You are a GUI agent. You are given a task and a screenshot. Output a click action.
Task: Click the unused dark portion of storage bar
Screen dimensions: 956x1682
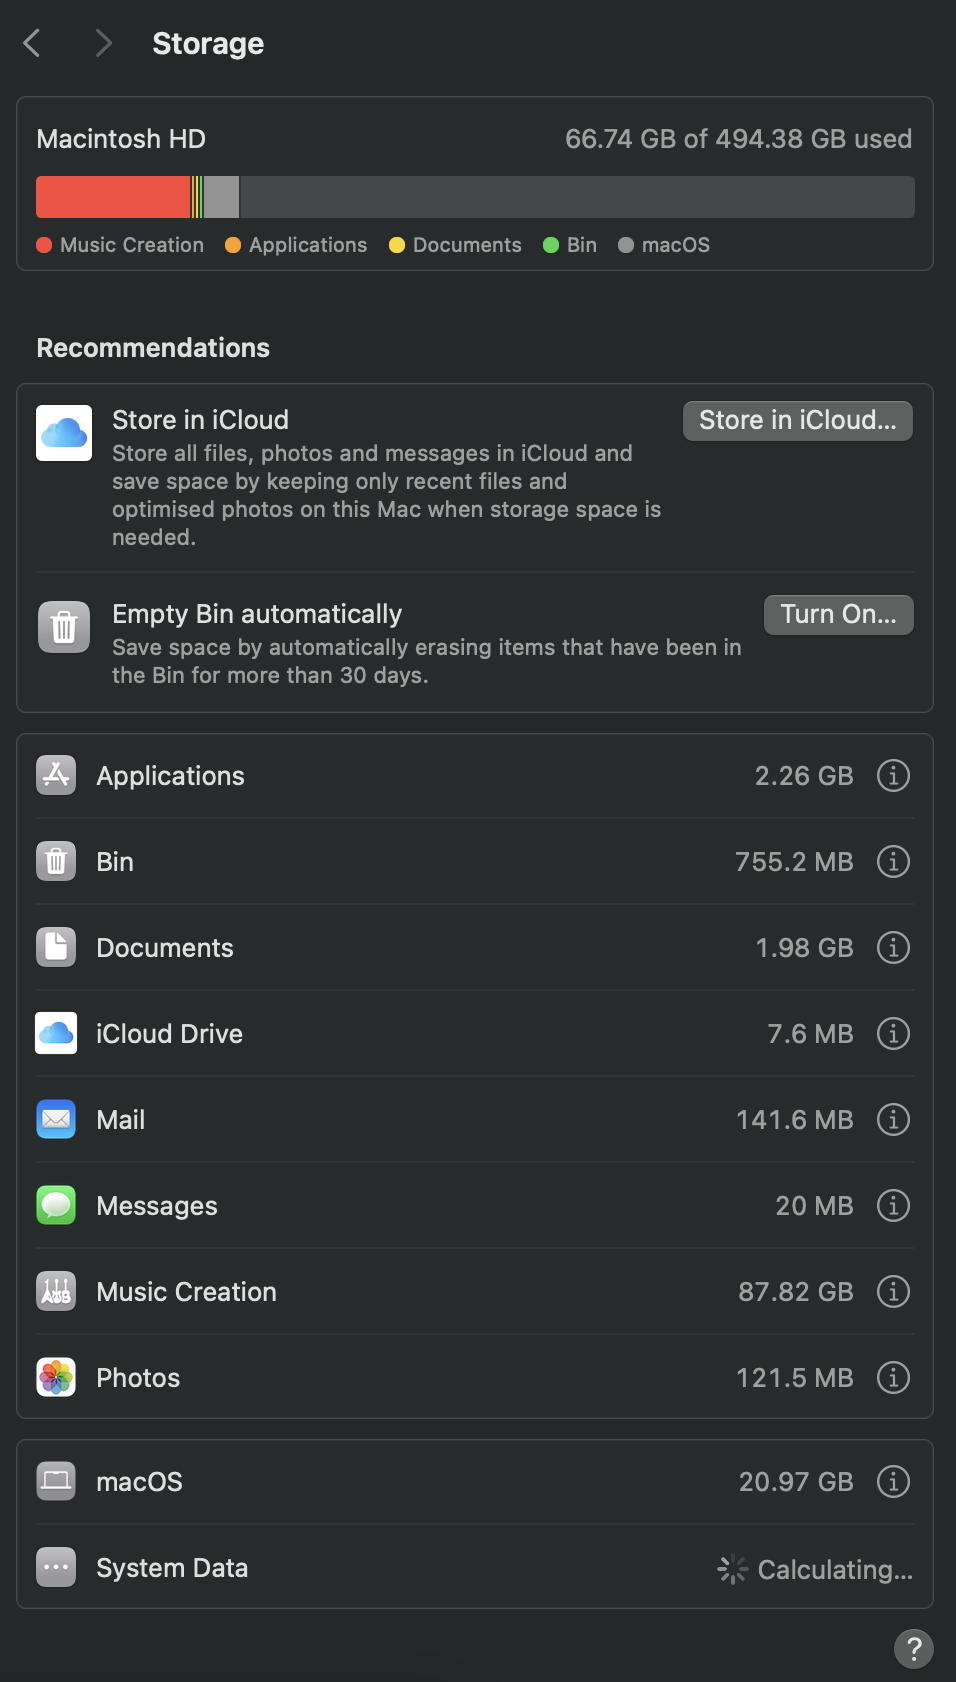[x=577, y=197]
